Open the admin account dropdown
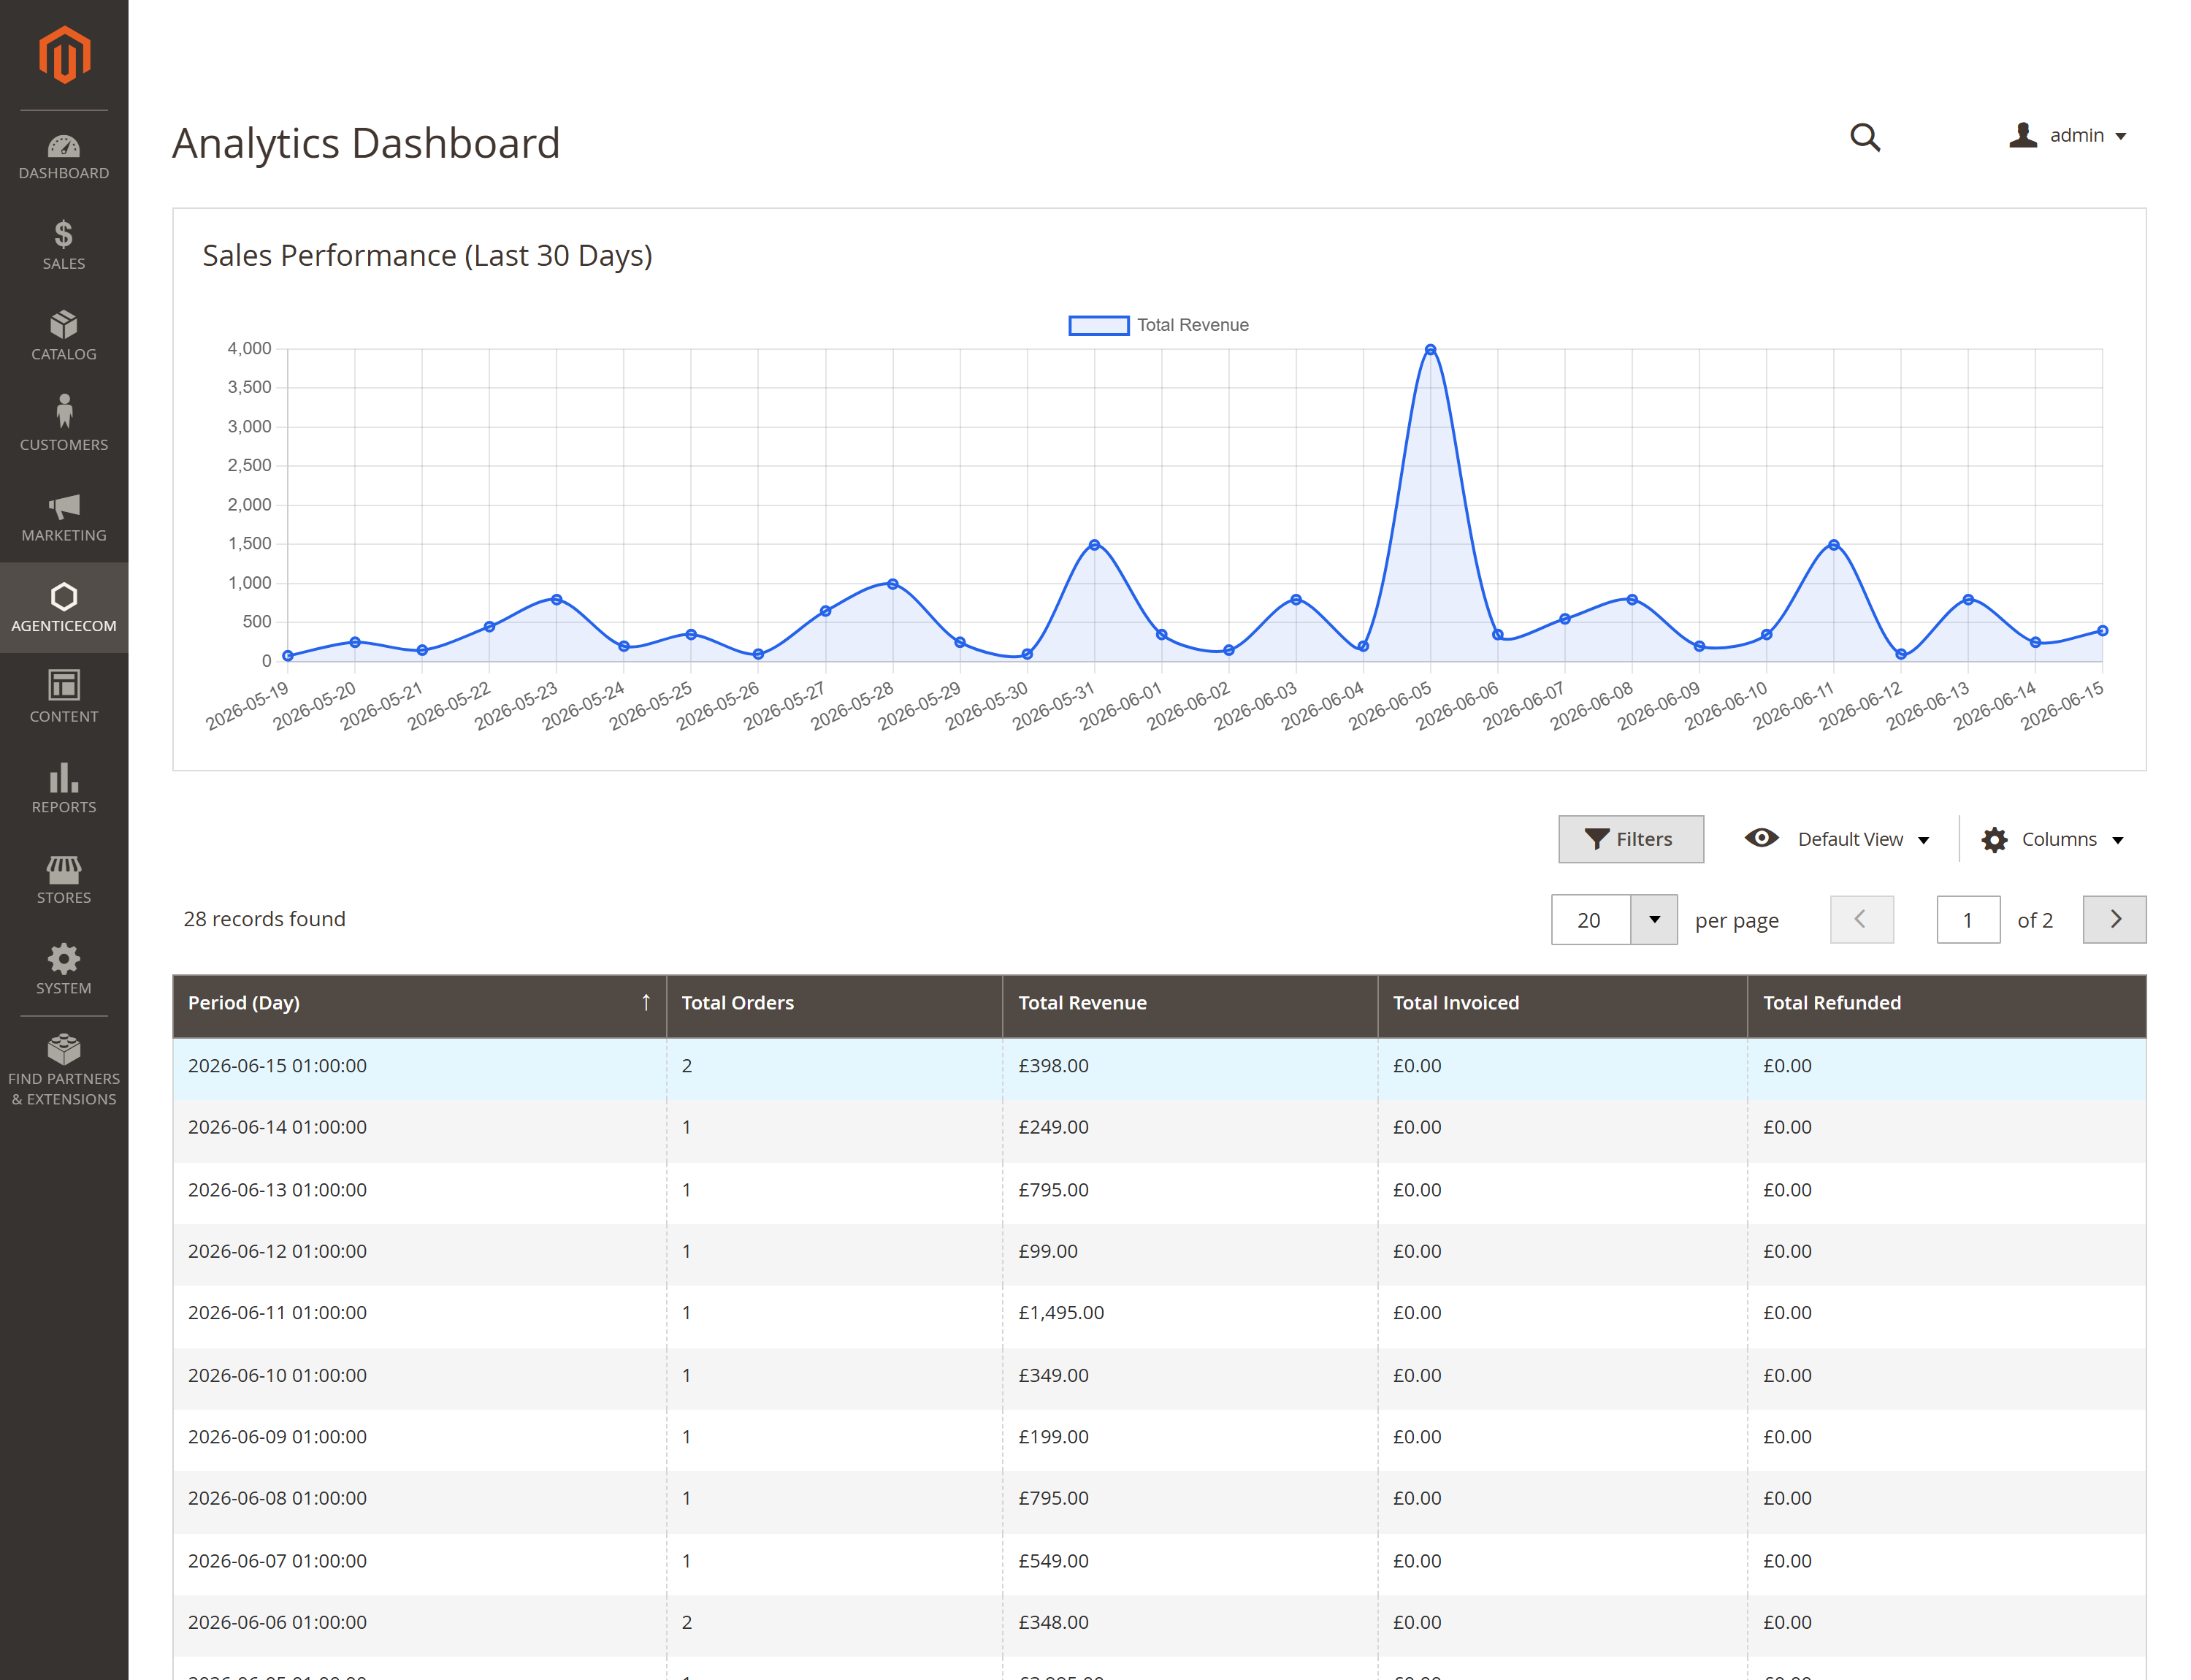This screenshot has height=1680, width=2191. tap(2067, 135)
